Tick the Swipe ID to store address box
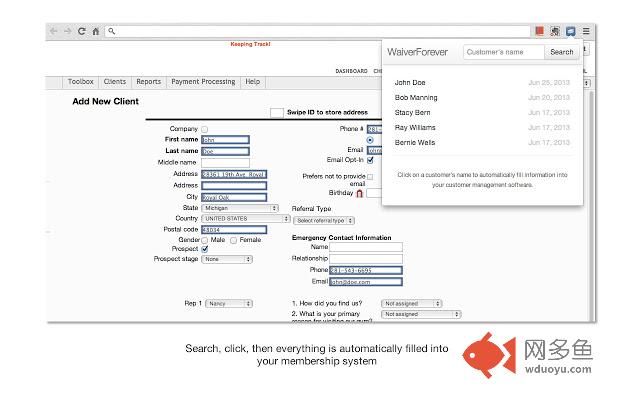Screen dimensions: 640x400 click(277, 113)
